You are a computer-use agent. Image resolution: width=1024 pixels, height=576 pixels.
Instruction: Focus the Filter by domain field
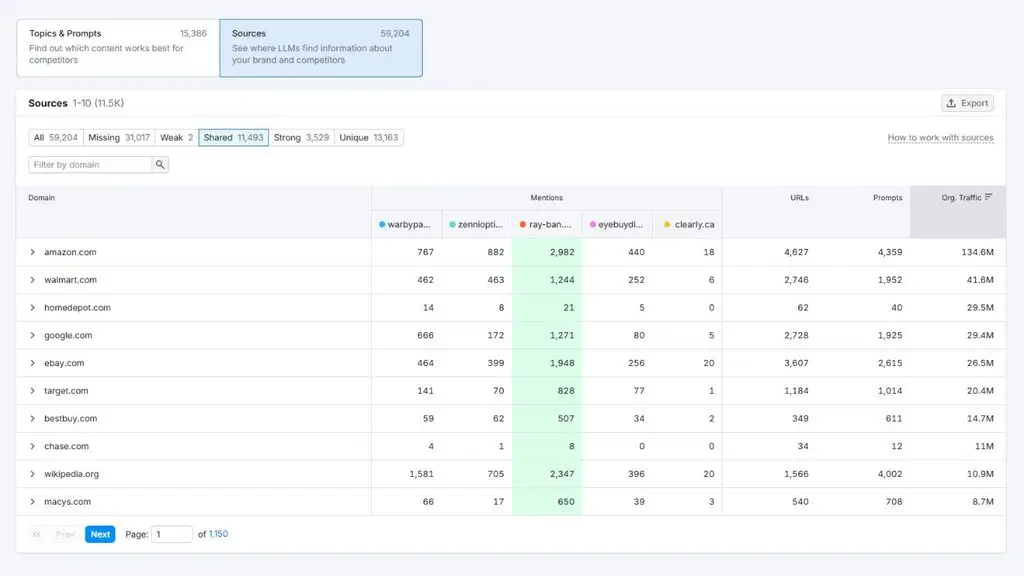coord(90,165)
